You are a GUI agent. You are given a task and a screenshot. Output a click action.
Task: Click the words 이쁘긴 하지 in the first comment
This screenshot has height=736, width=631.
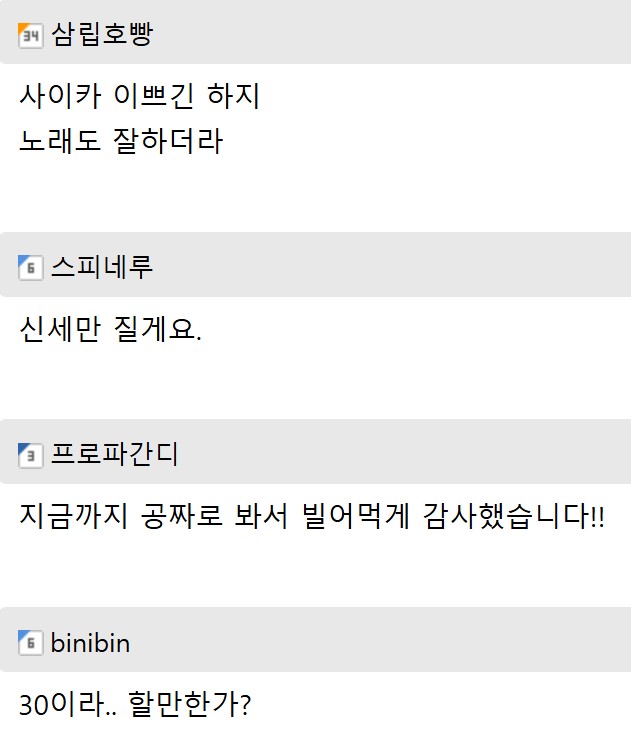(186, 96)
